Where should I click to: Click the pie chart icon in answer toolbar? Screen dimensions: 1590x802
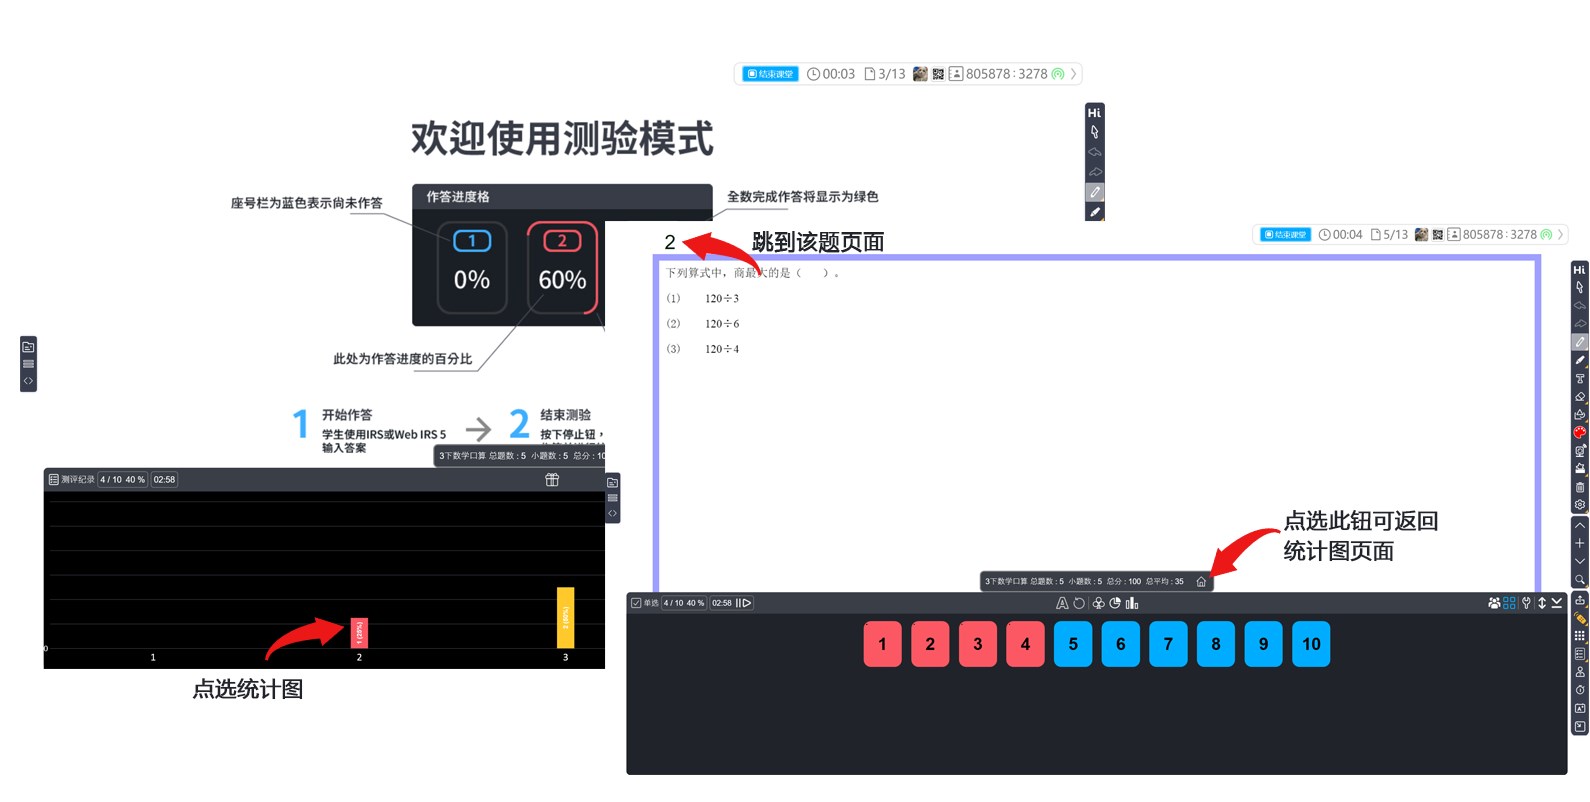[x=1115, y=603]
